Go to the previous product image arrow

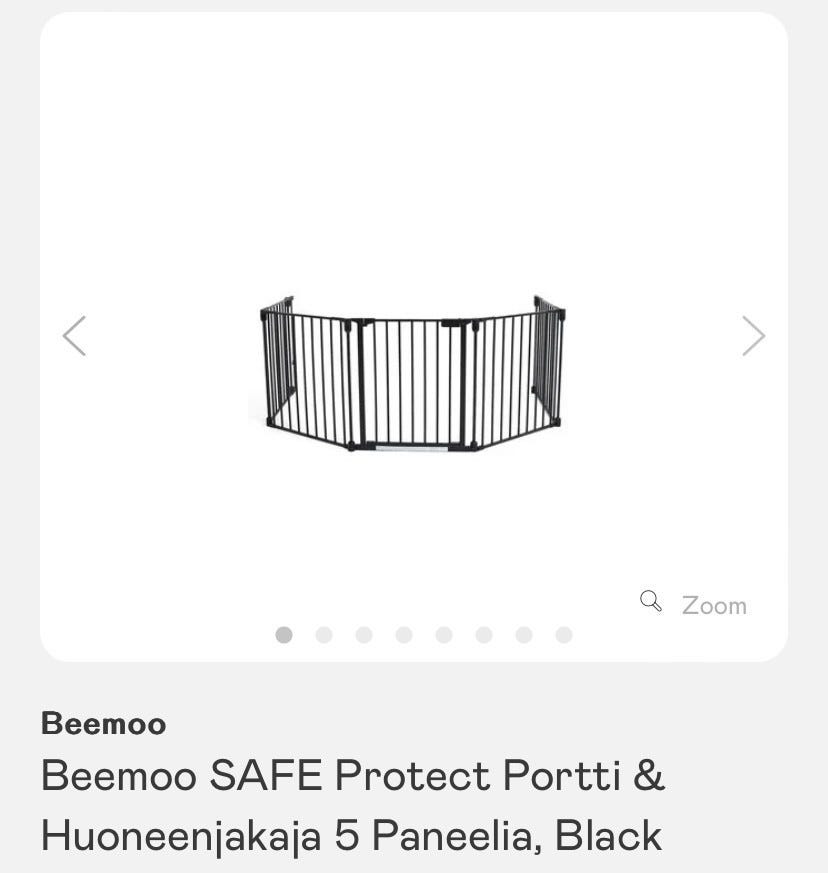click(x=74, y=336)
